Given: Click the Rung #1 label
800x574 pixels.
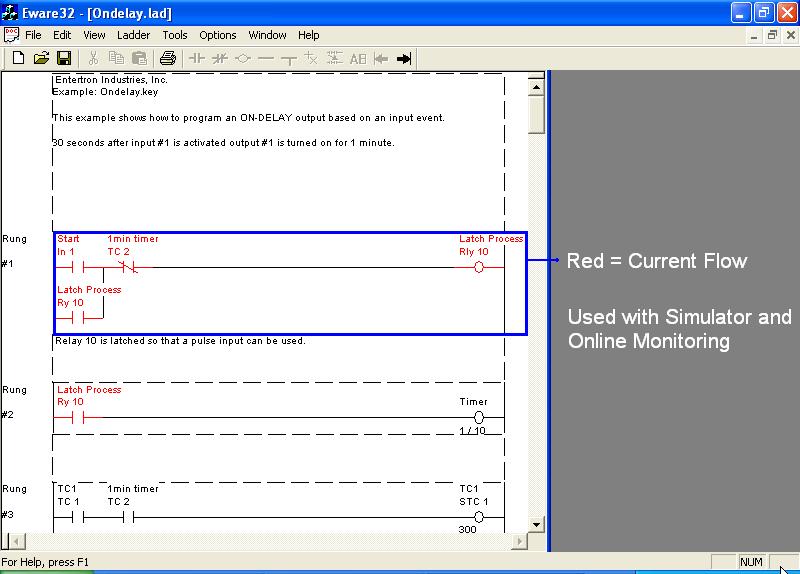Looking at the screenshot, I should tap(14, 251).
